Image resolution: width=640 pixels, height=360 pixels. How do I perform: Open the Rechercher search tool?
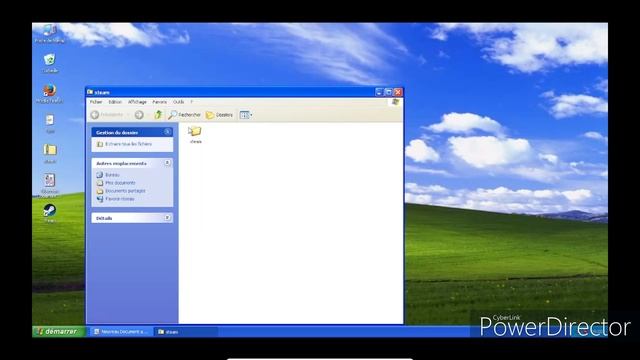(184, 115)
